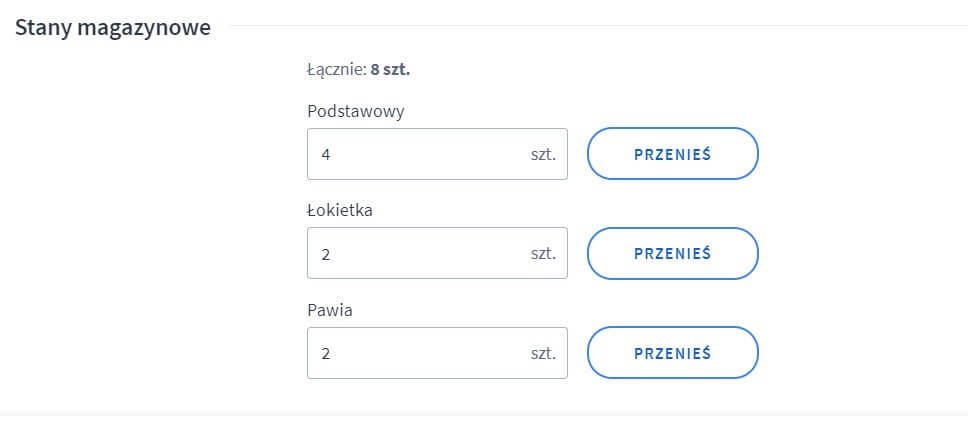
Task: Click the Łącznie total label
Action: [336, 71]
